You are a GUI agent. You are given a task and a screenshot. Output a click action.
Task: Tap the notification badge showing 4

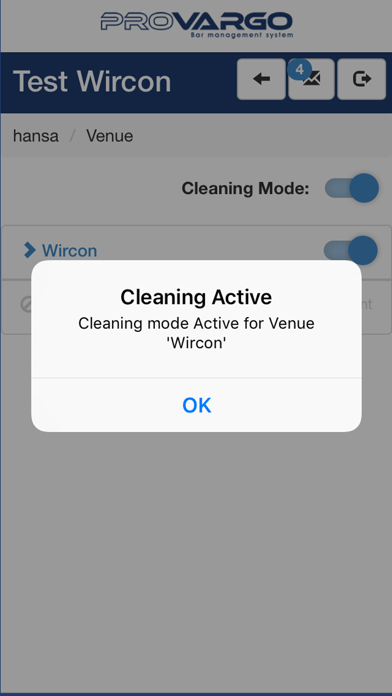(x=300, y=70)
